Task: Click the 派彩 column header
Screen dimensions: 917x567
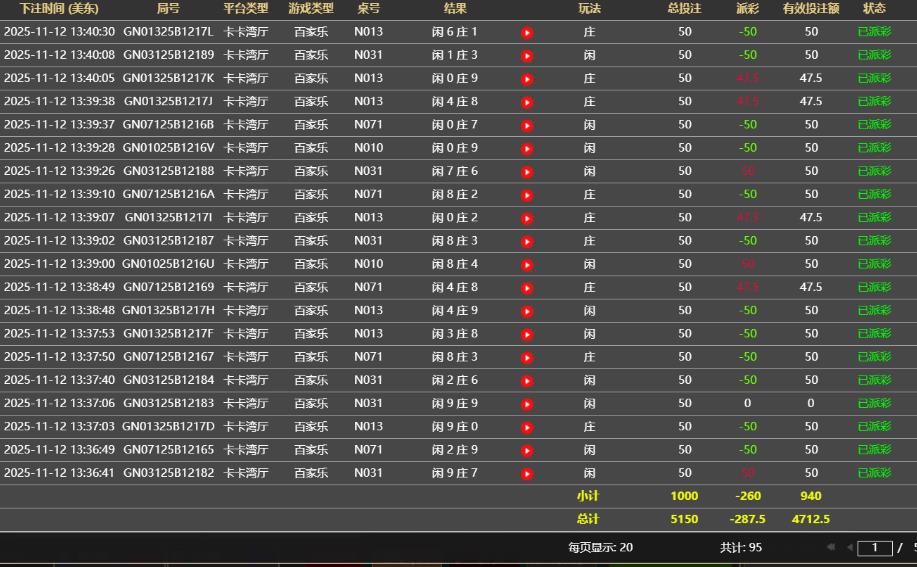Action: pos(747,8)
